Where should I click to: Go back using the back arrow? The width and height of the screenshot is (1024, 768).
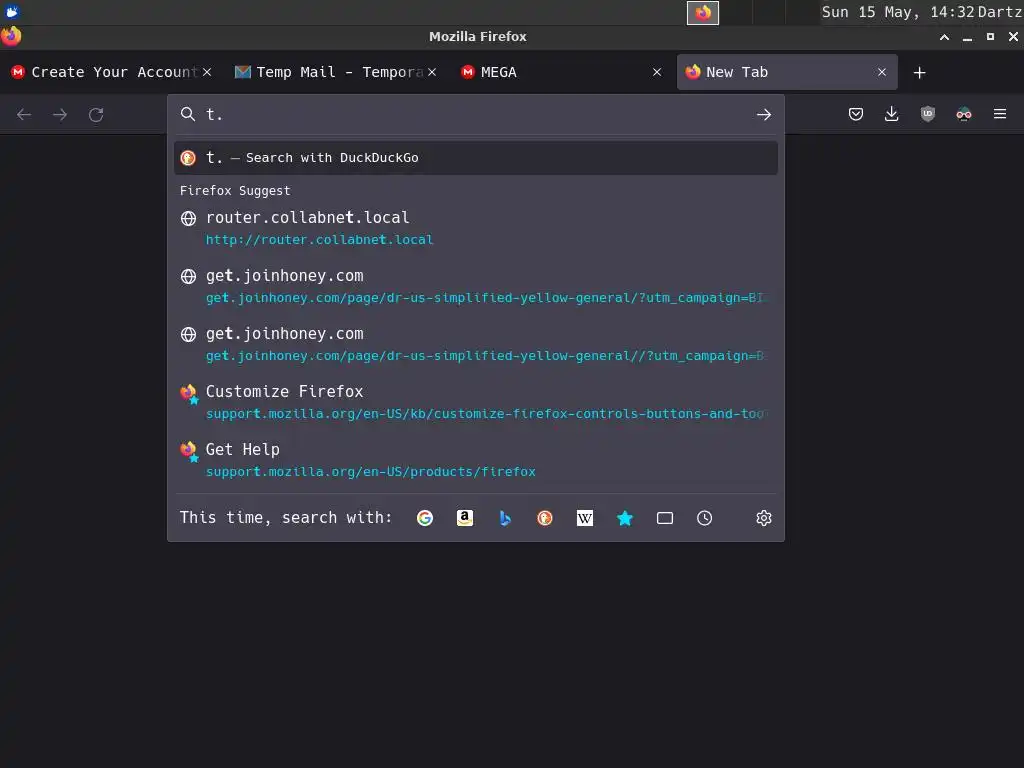[x=24, y=115]
